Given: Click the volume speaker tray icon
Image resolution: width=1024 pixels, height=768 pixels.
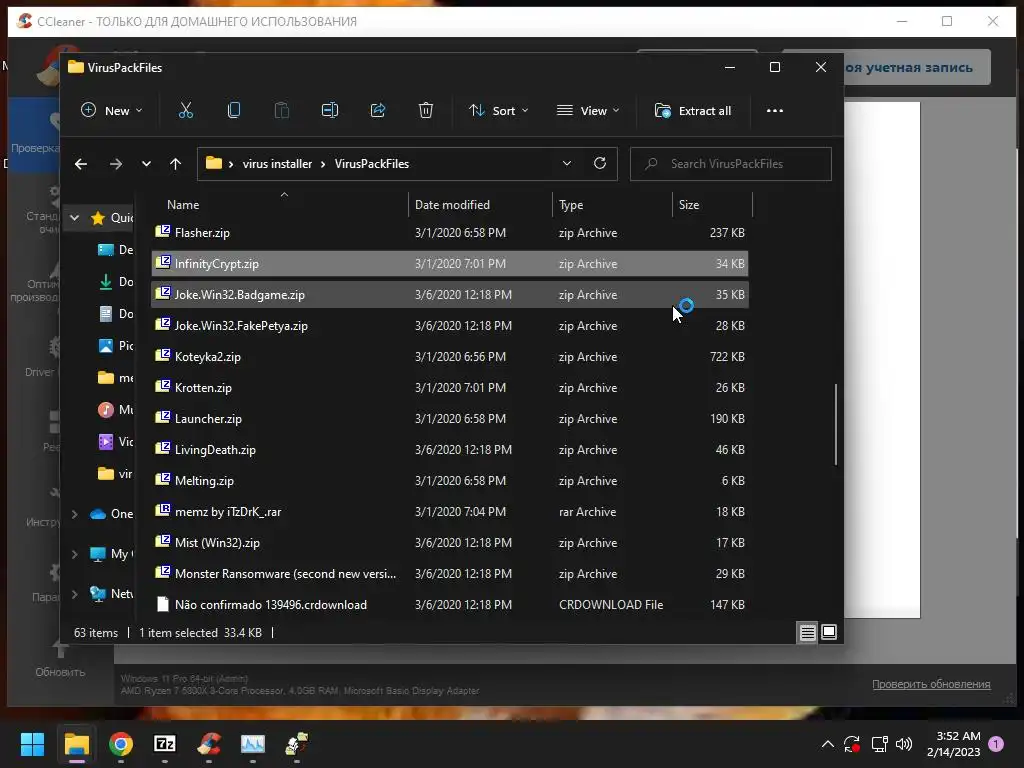Looking at the screenshot, I should [x=904, y=744].
